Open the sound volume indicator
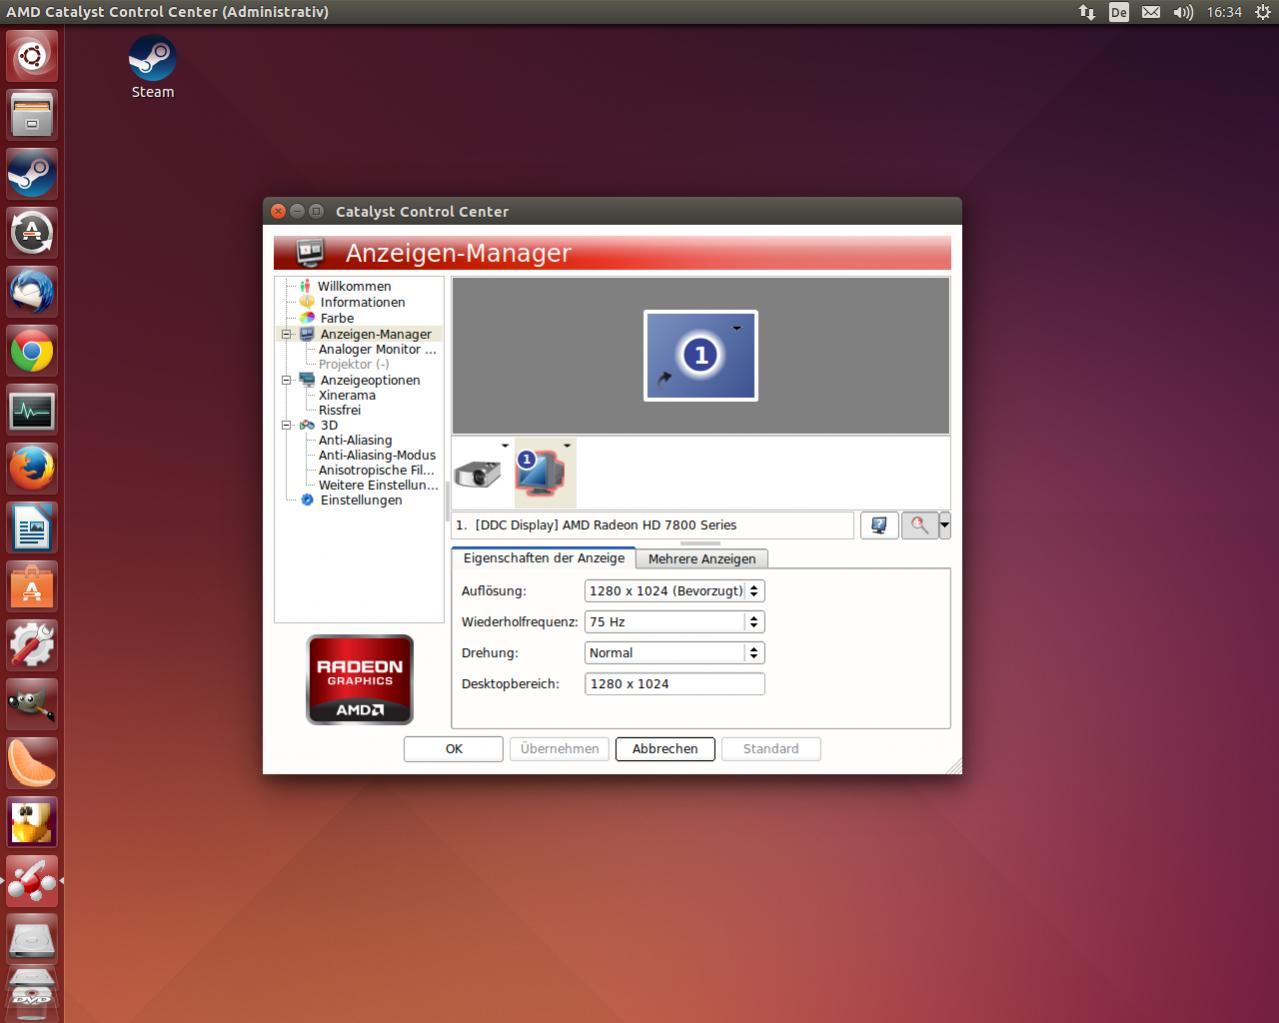Viewport: 1279px width, 1023px height. (x=1183, y=12)
